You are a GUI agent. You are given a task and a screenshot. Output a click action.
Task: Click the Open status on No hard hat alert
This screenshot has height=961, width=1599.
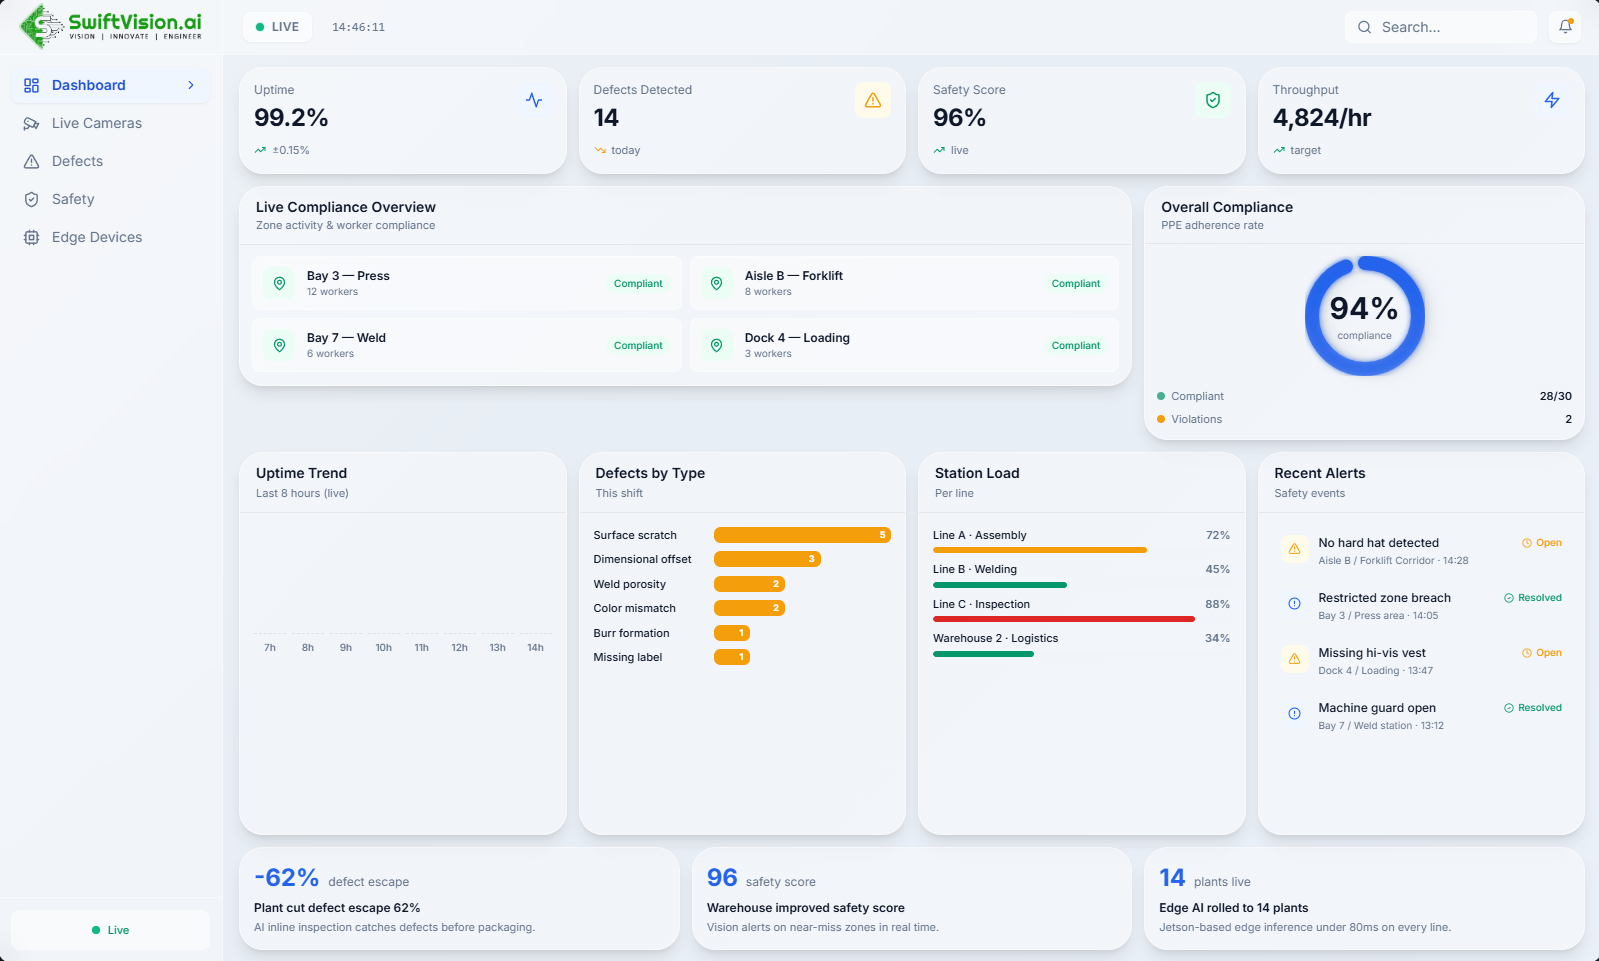coord(1542,543)
